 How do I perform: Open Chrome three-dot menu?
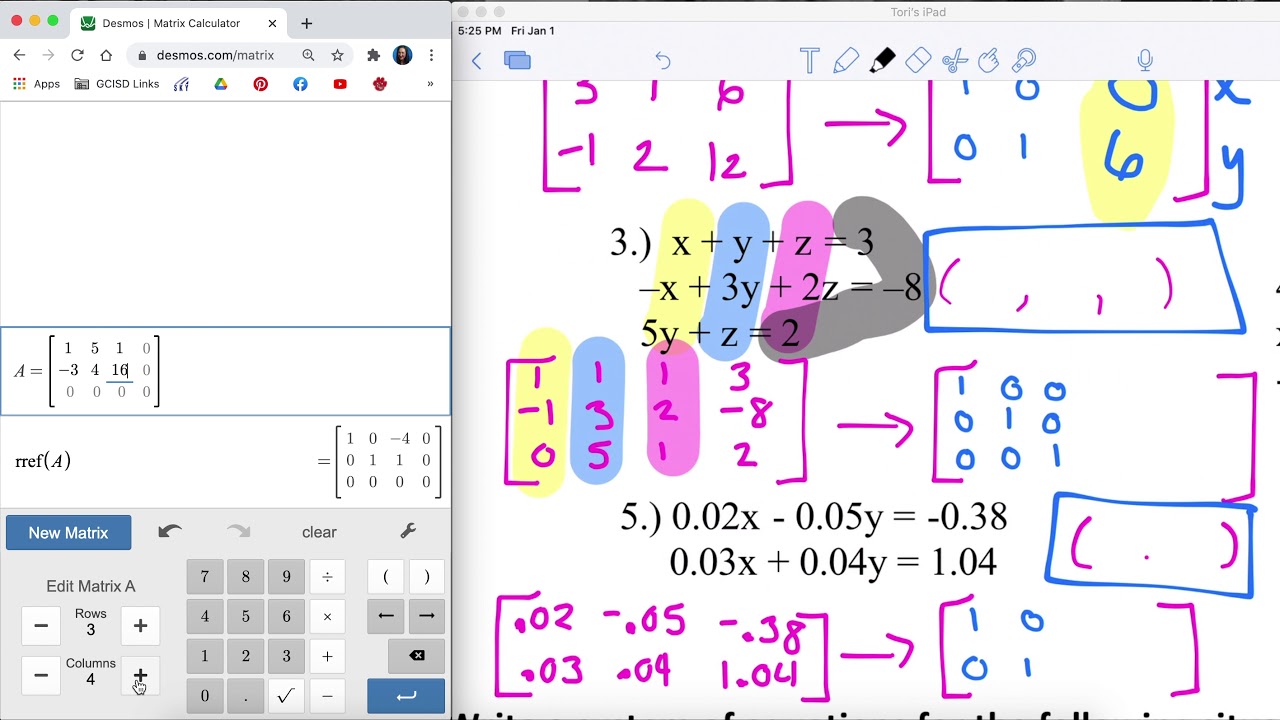[x=431, y=56]
